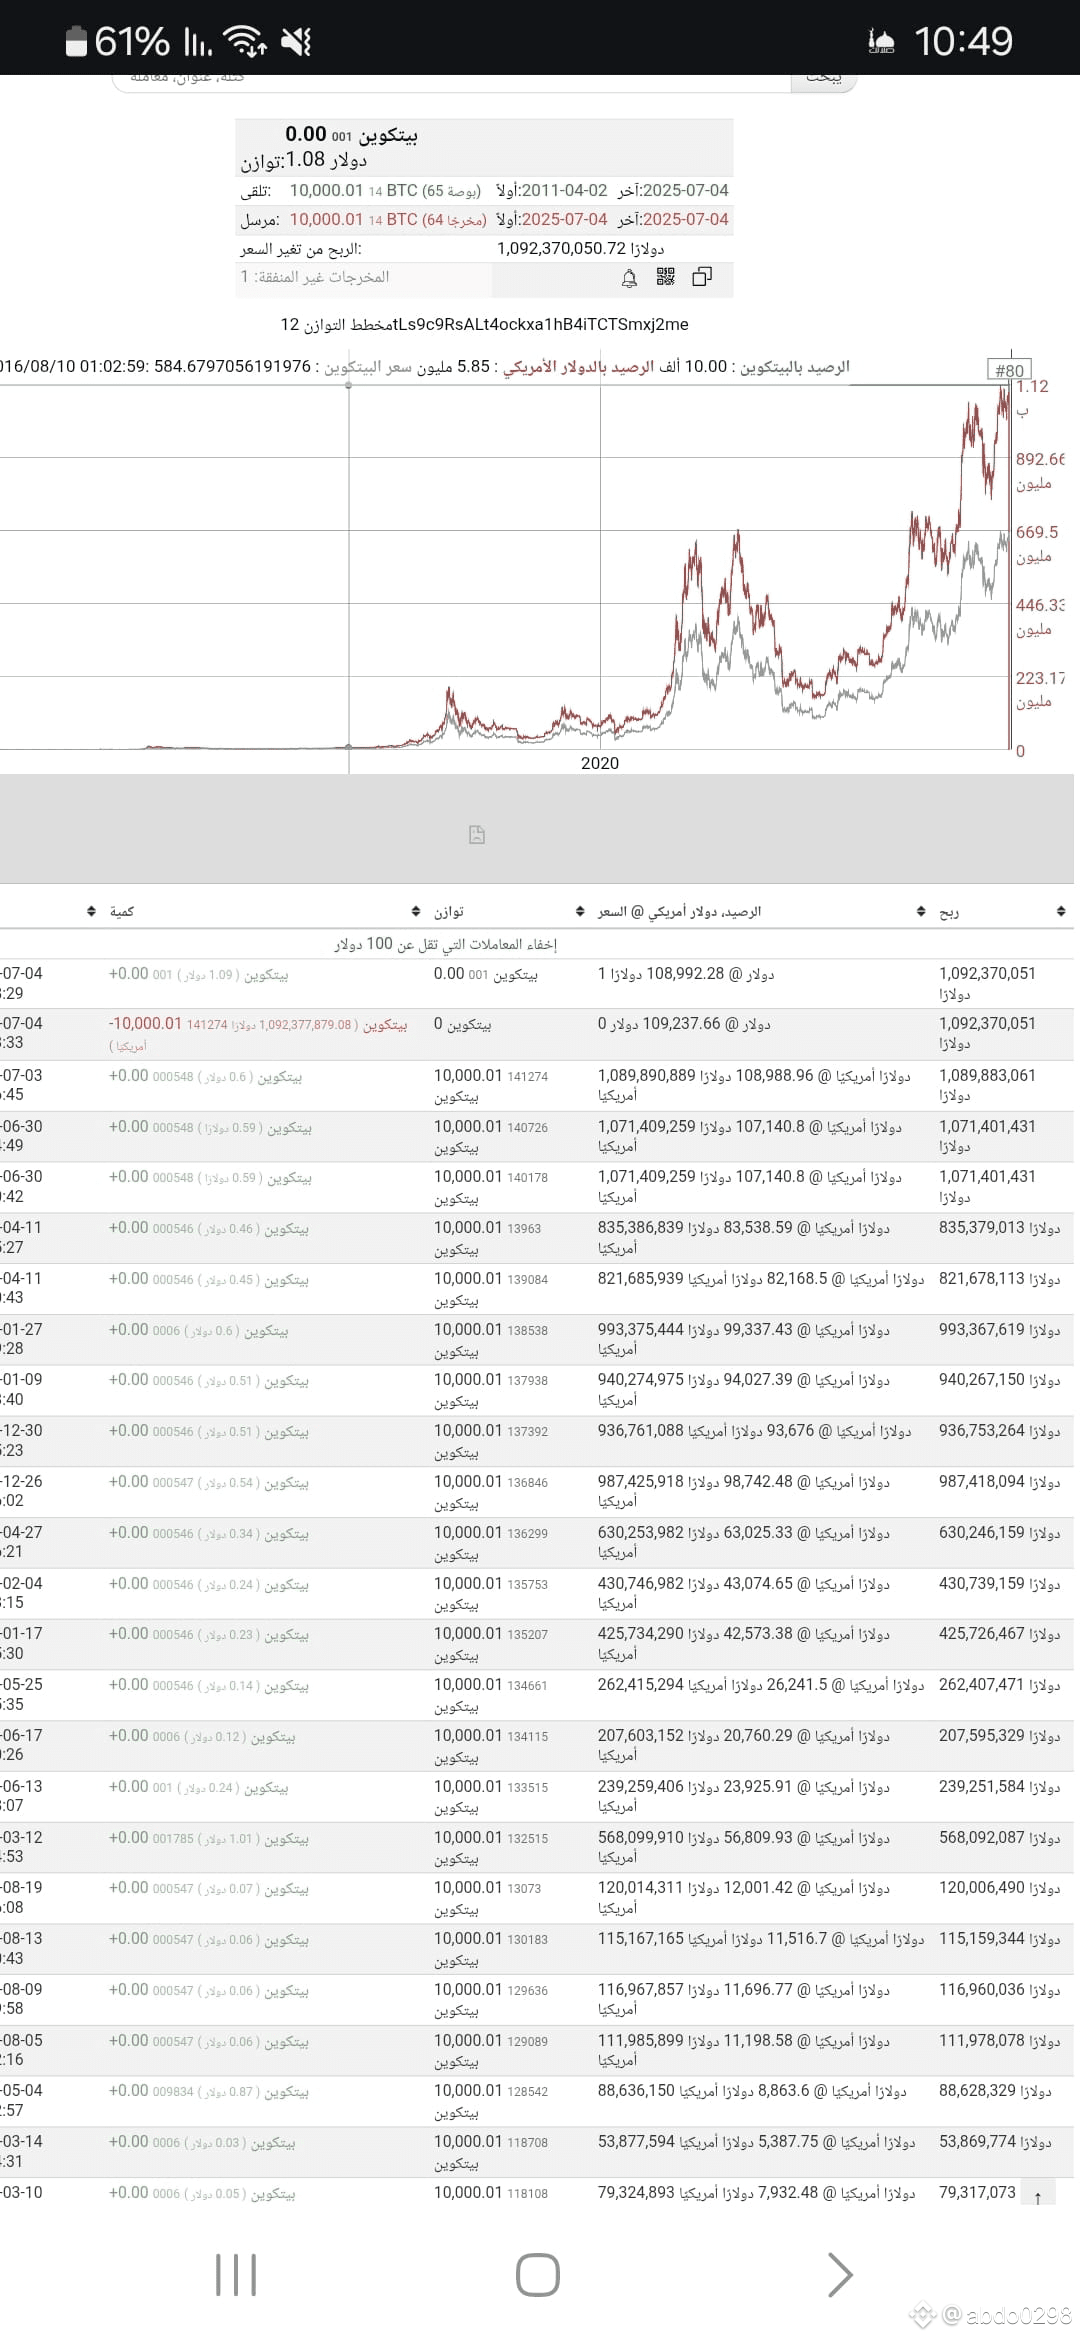Click the 223.17 million axis label
1080x2340 pixels.
[x=1040, y=689]
